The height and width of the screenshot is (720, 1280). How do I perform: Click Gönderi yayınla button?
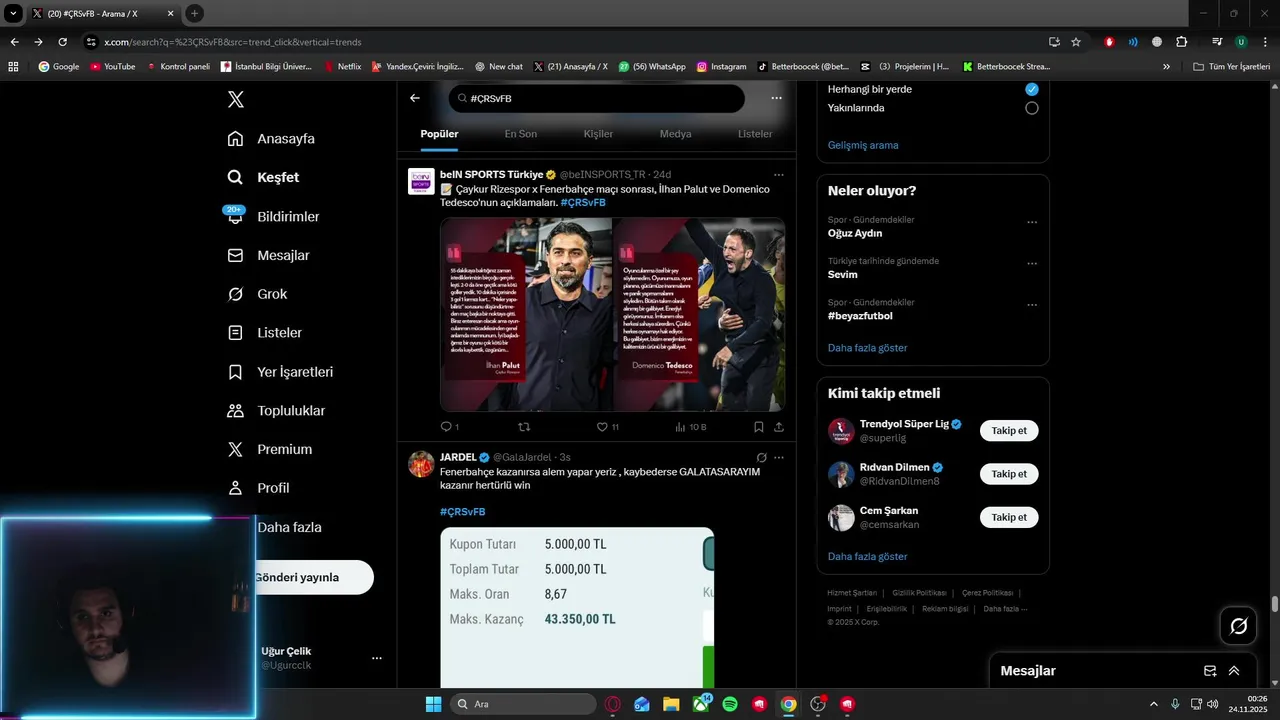tap(313, 577)
